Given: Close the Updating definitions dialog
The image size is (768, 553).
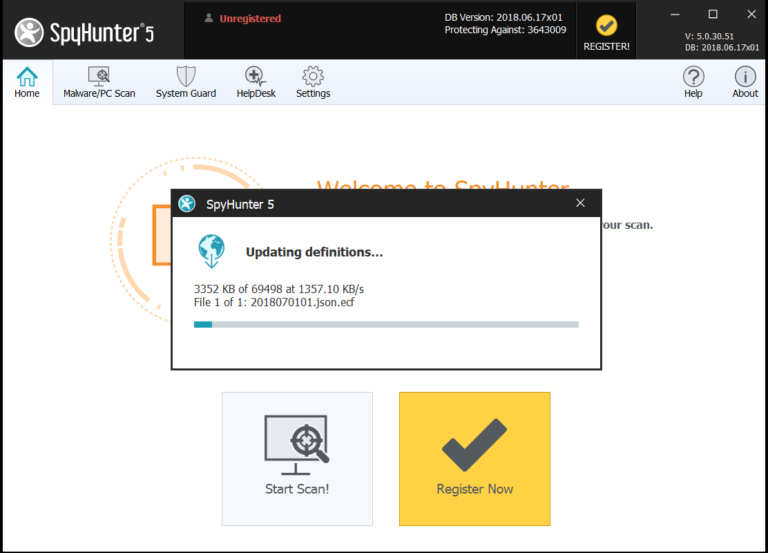Looking at the screenshot, I should [x=580, y=203].
